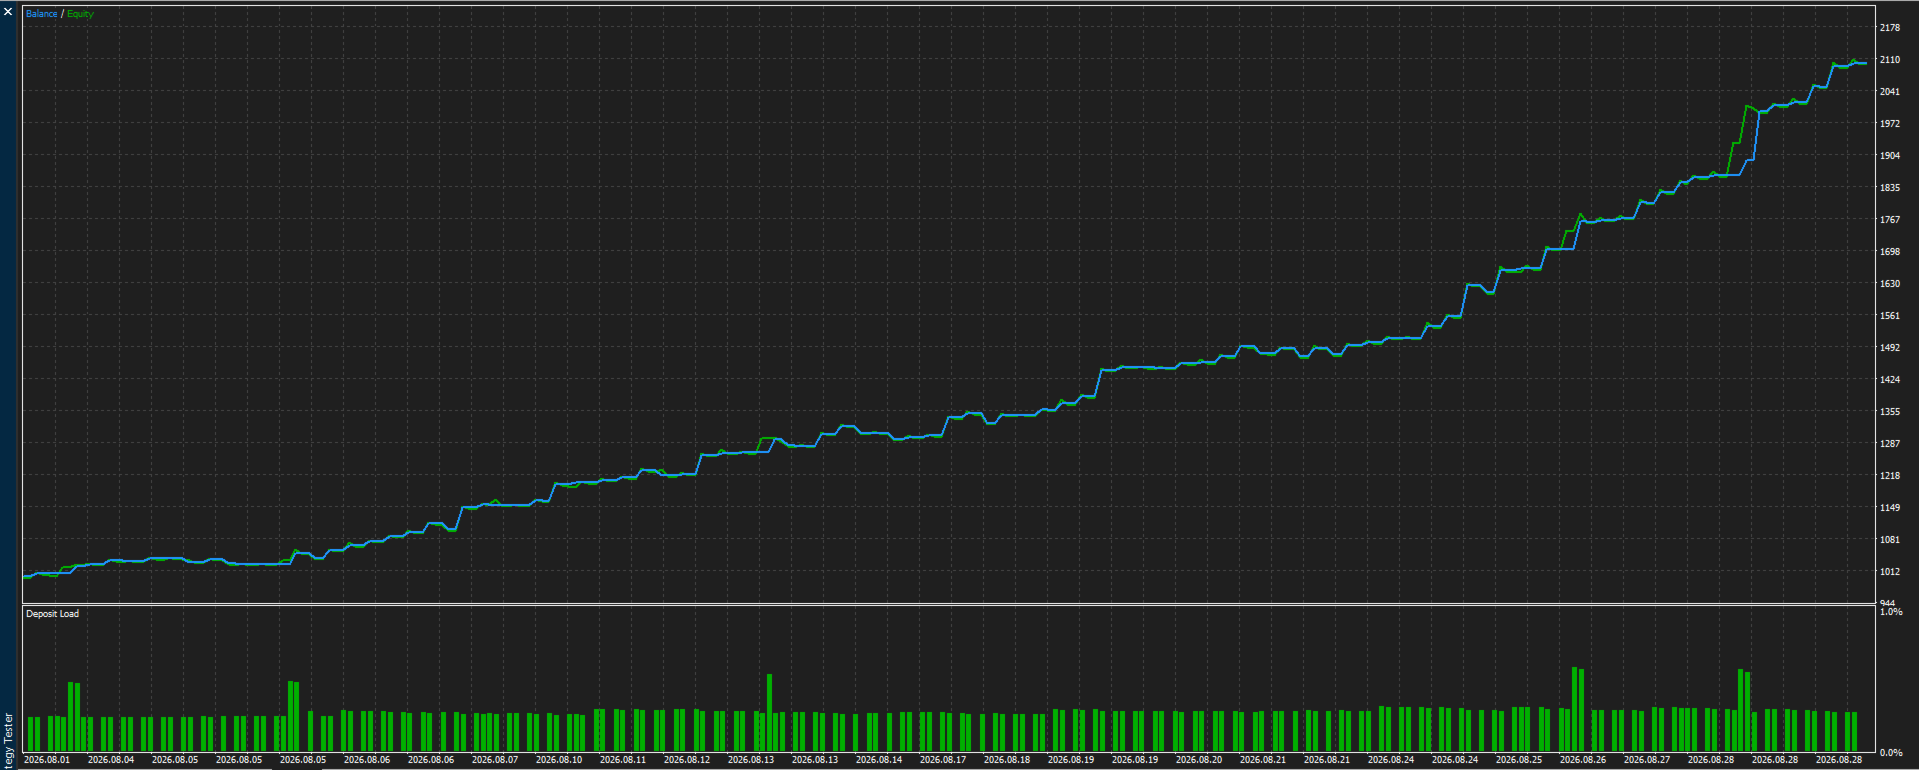Screen dimensions: 1919x770
Task: Click the 2026.08.04 date label
Action: [x=111, y=760]
